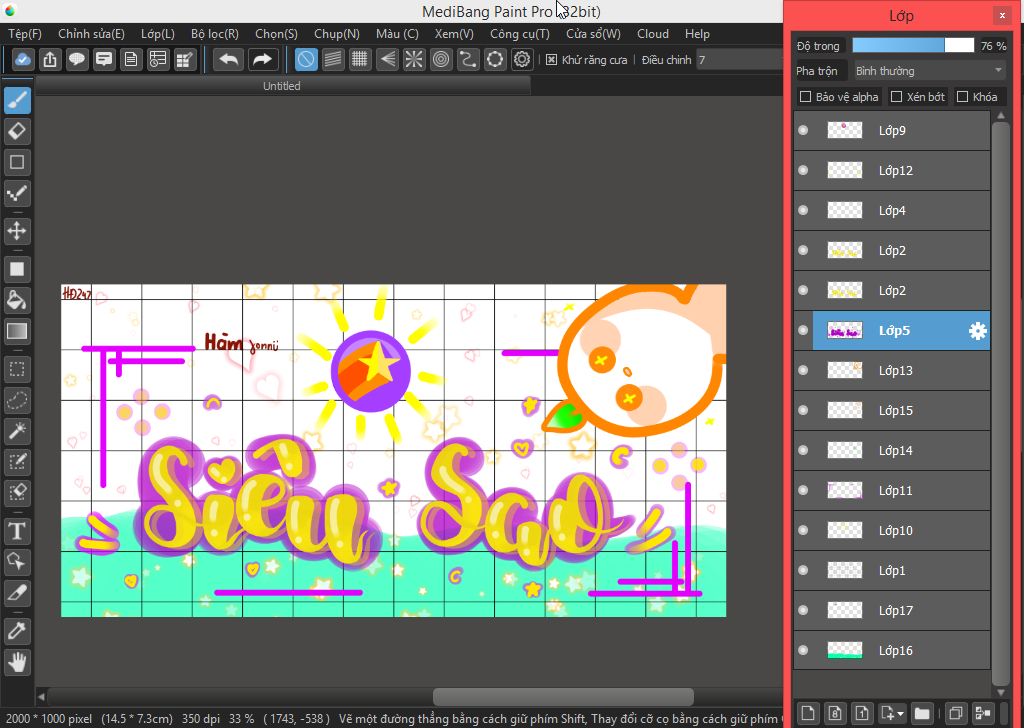Duplicate the layer with the copy icon
1024x728 pixels.
tap(955, 713)
